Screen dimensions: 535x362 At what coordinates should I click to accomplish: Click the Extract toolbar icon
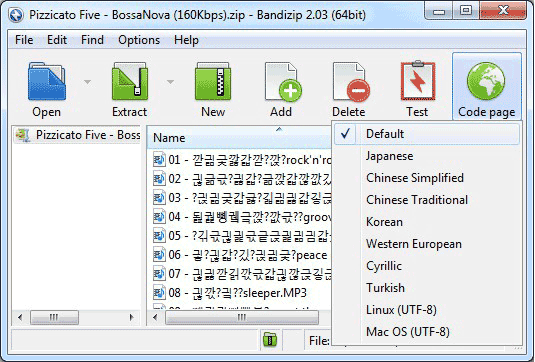tap(130, 81)
